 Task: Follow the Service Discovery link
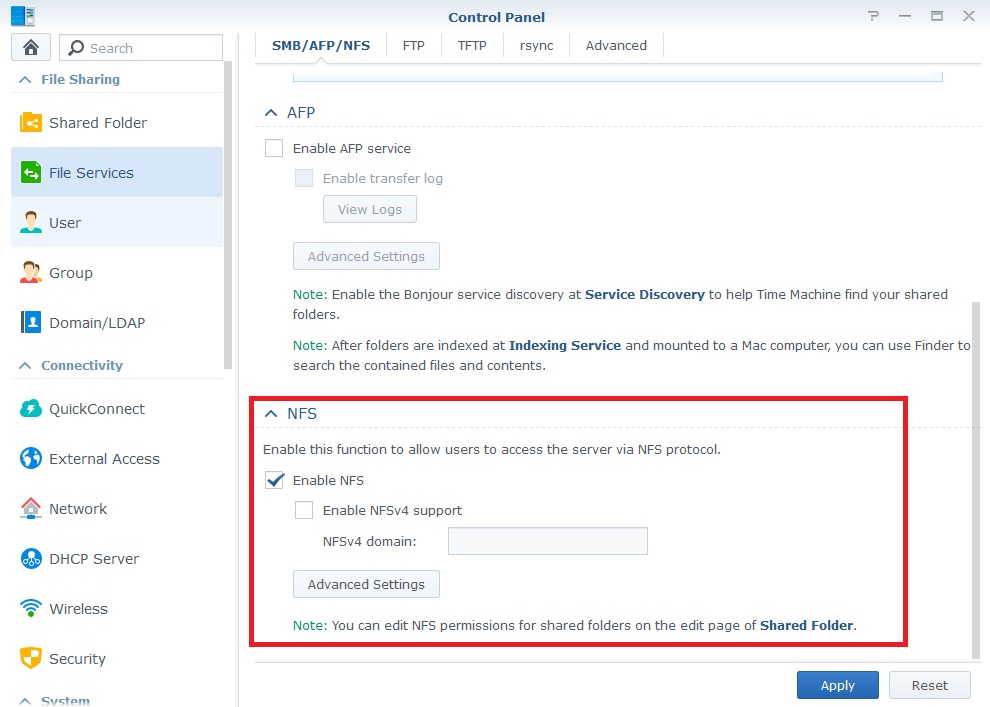(645, 294)
